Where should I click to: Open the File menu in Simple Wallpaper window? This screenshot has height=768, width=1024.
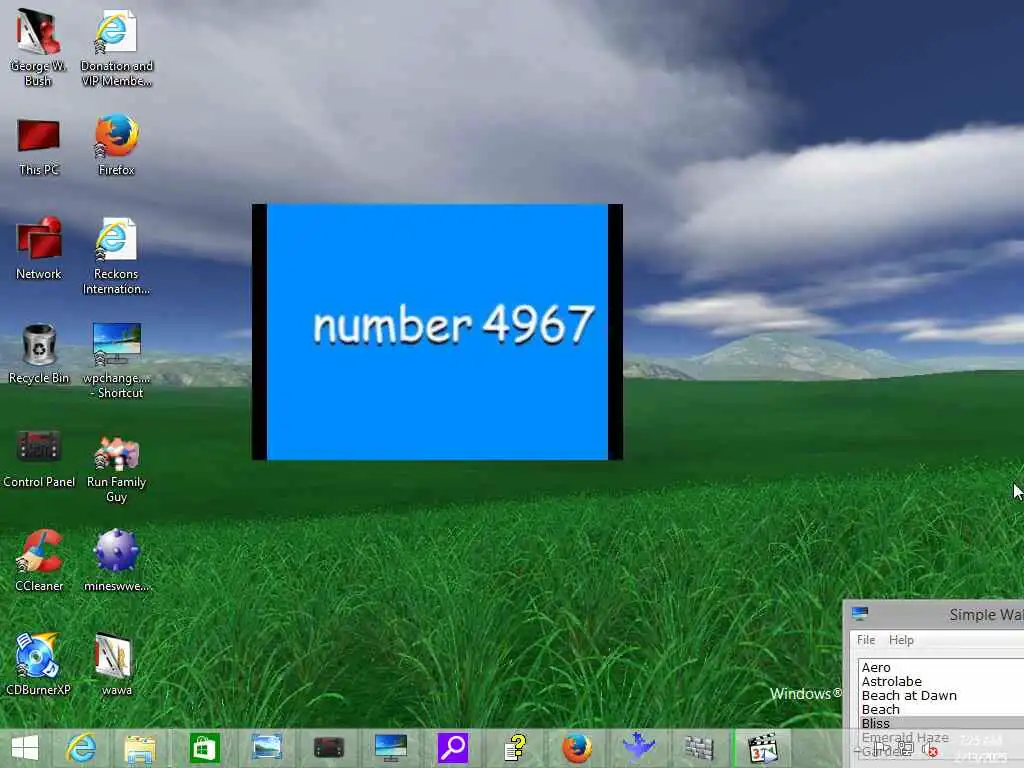point(866,640)
